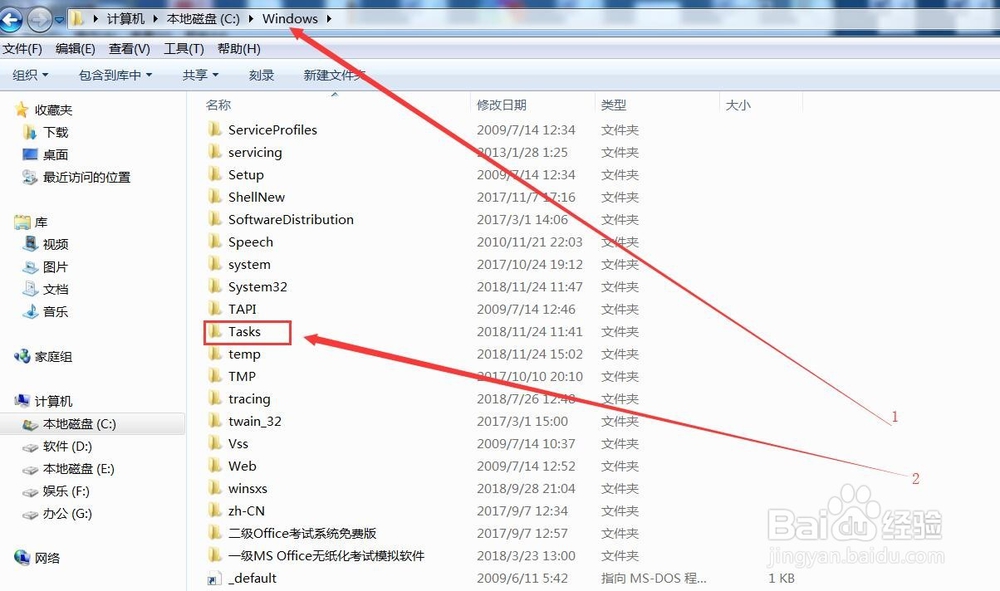Click the TMP folder icon
The image size is (1000, 591).
tap(214, 376)
